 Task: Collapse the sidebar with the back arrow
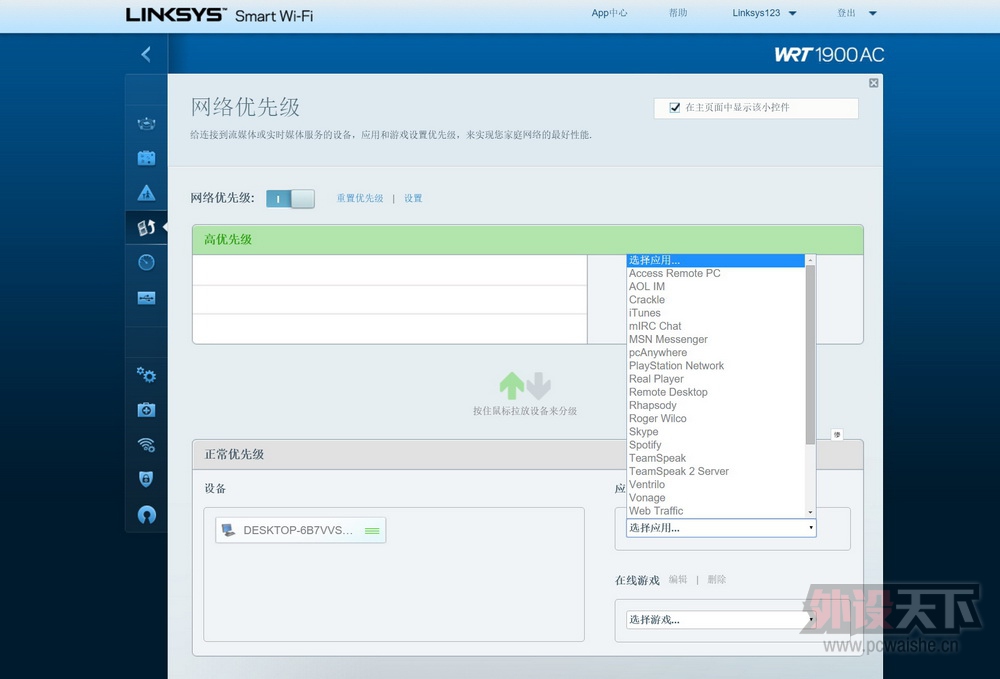146,54
